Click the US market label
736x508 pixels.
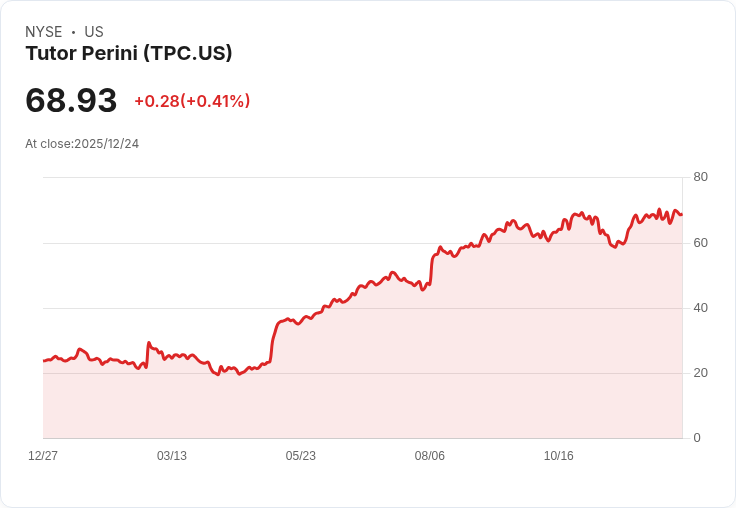click(94, 32)
